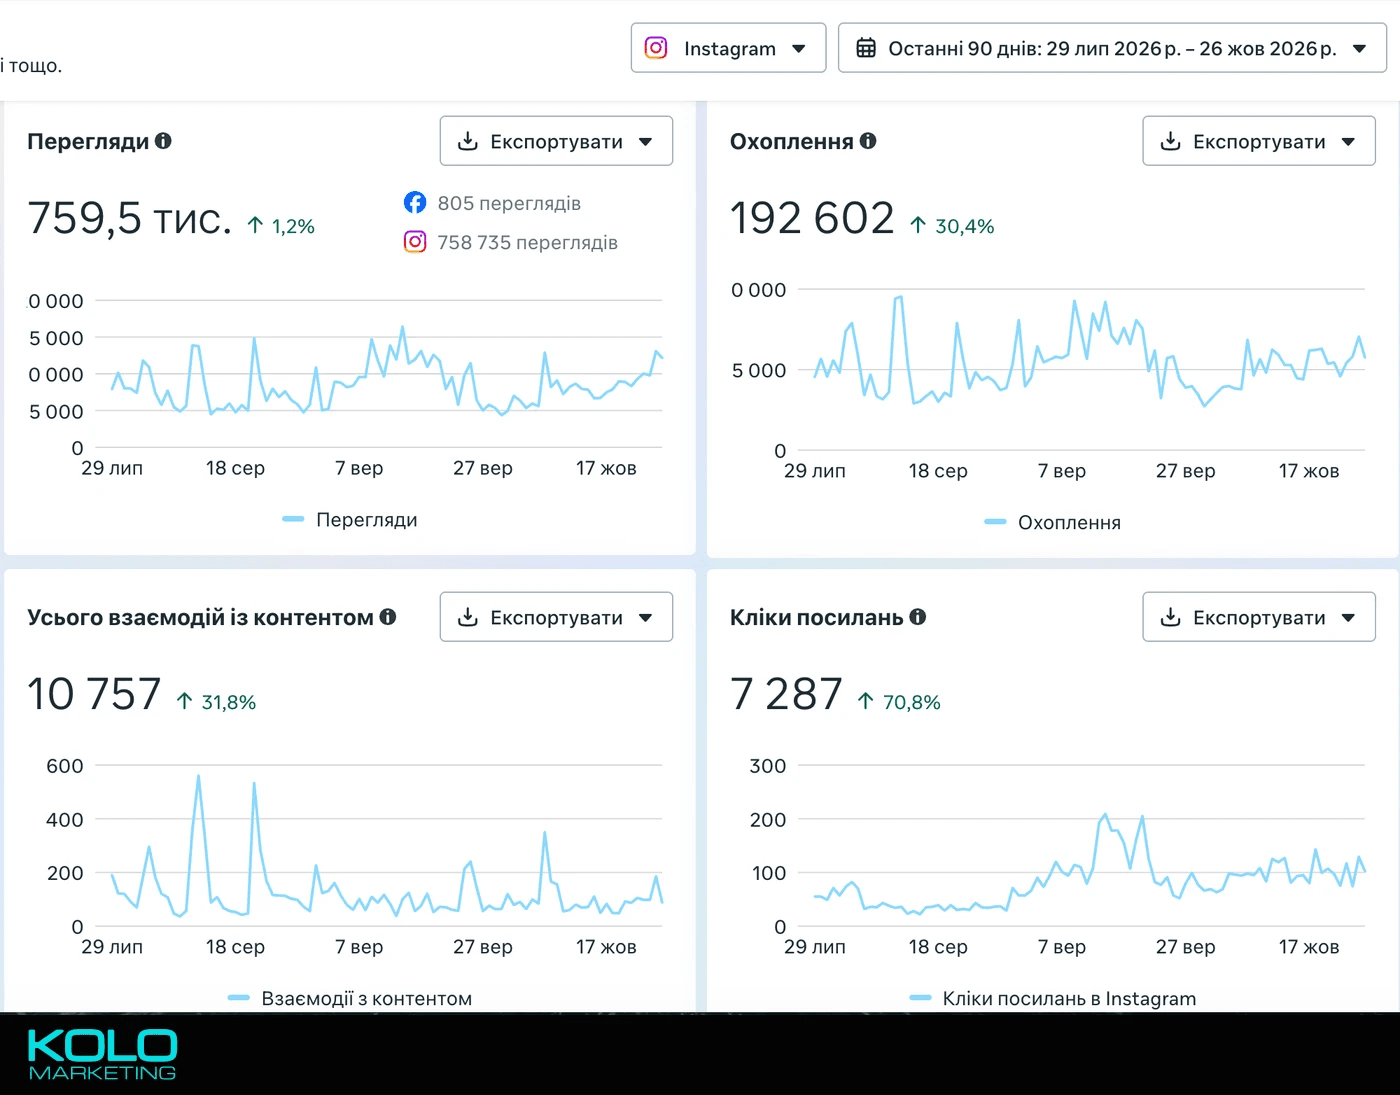The width and height of the screenshot is (1400, 1095).
Task: Click the info icon next to Кліки посилань
Action: [x=918, y=617]
